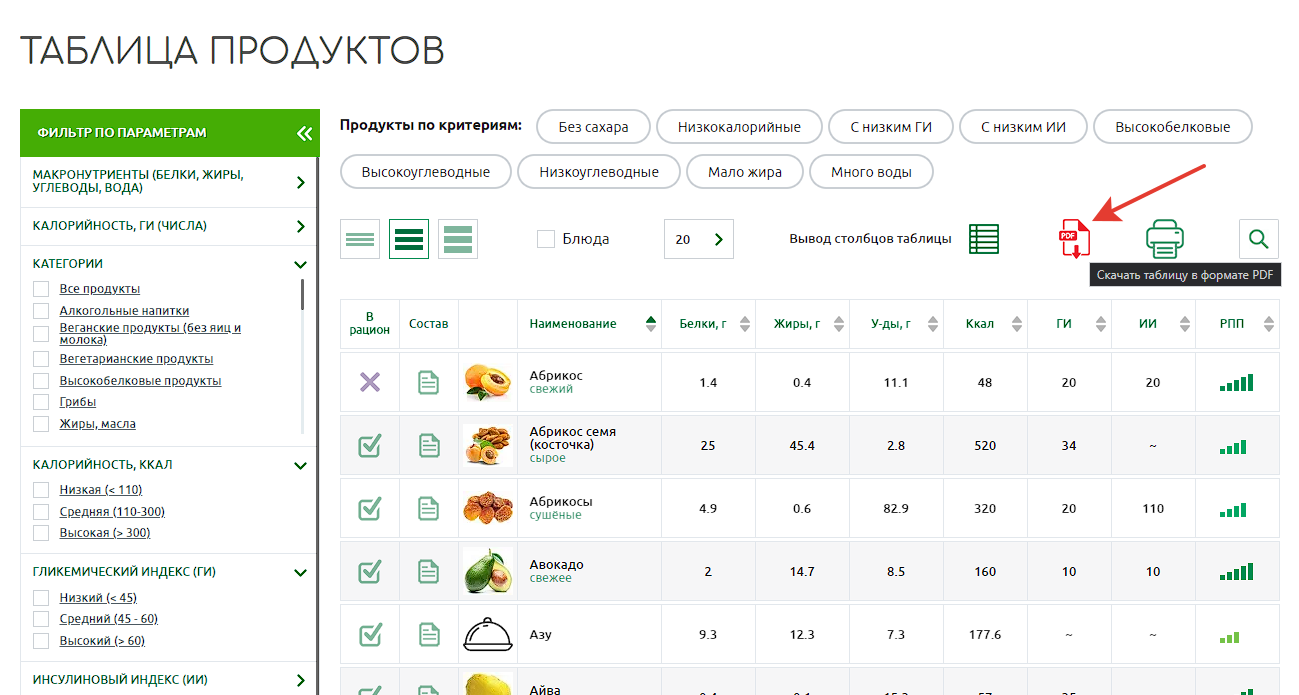This screenshot has width=1299, height=695.
Task: Tick the Низкая (< 110) calorie checkbox
Action: click(41, 490)
